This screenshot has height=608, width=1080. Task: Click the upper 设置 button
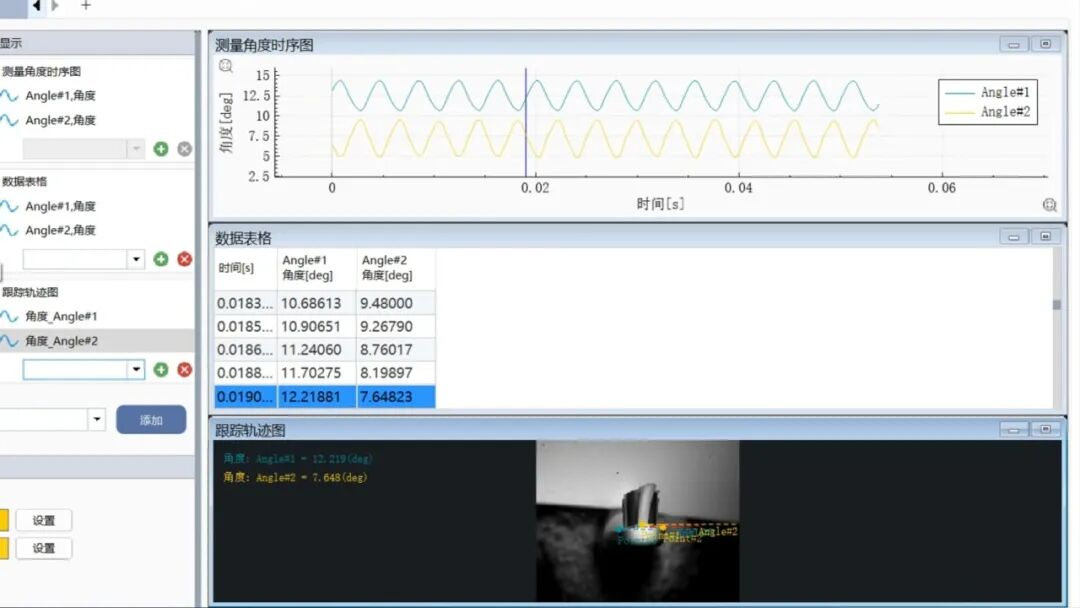pos(44,520)
